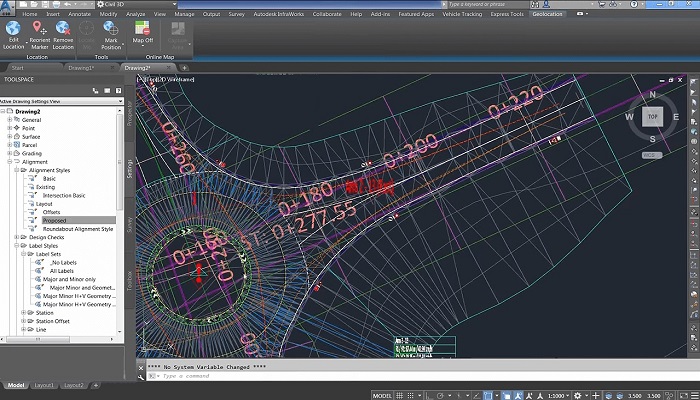Click the Proposed alignment style item
This screenshot has height=400, width=700.
56,221
